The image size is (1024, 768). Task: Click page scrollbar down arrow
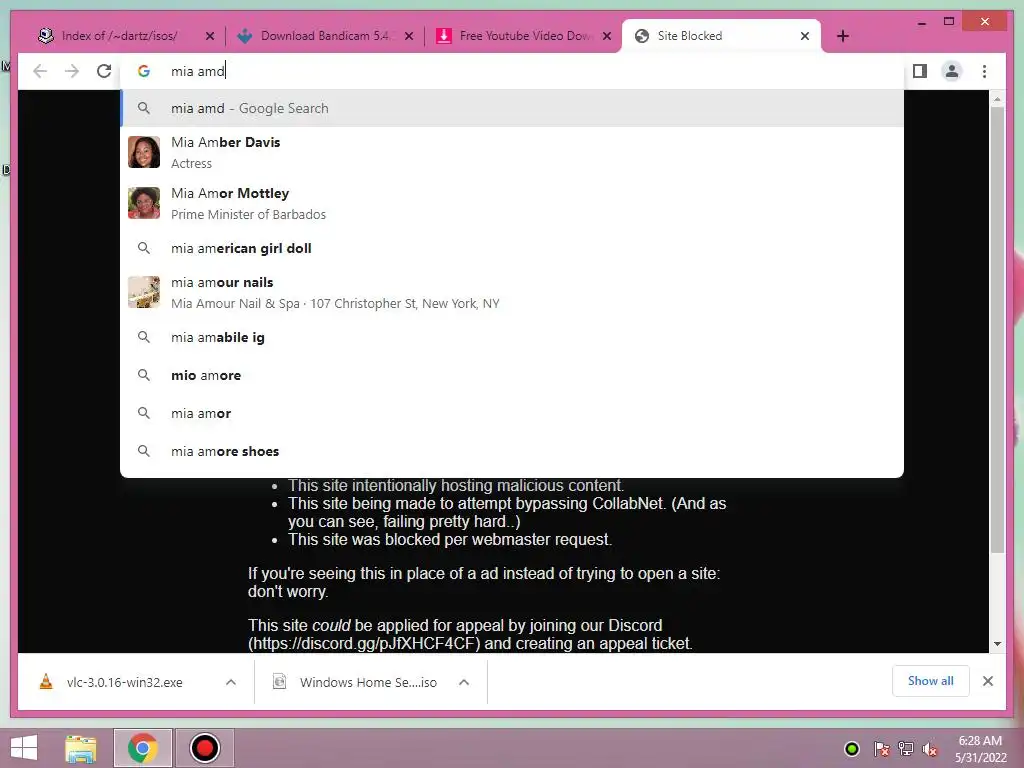pyautogui.click(x=997, y=644)
